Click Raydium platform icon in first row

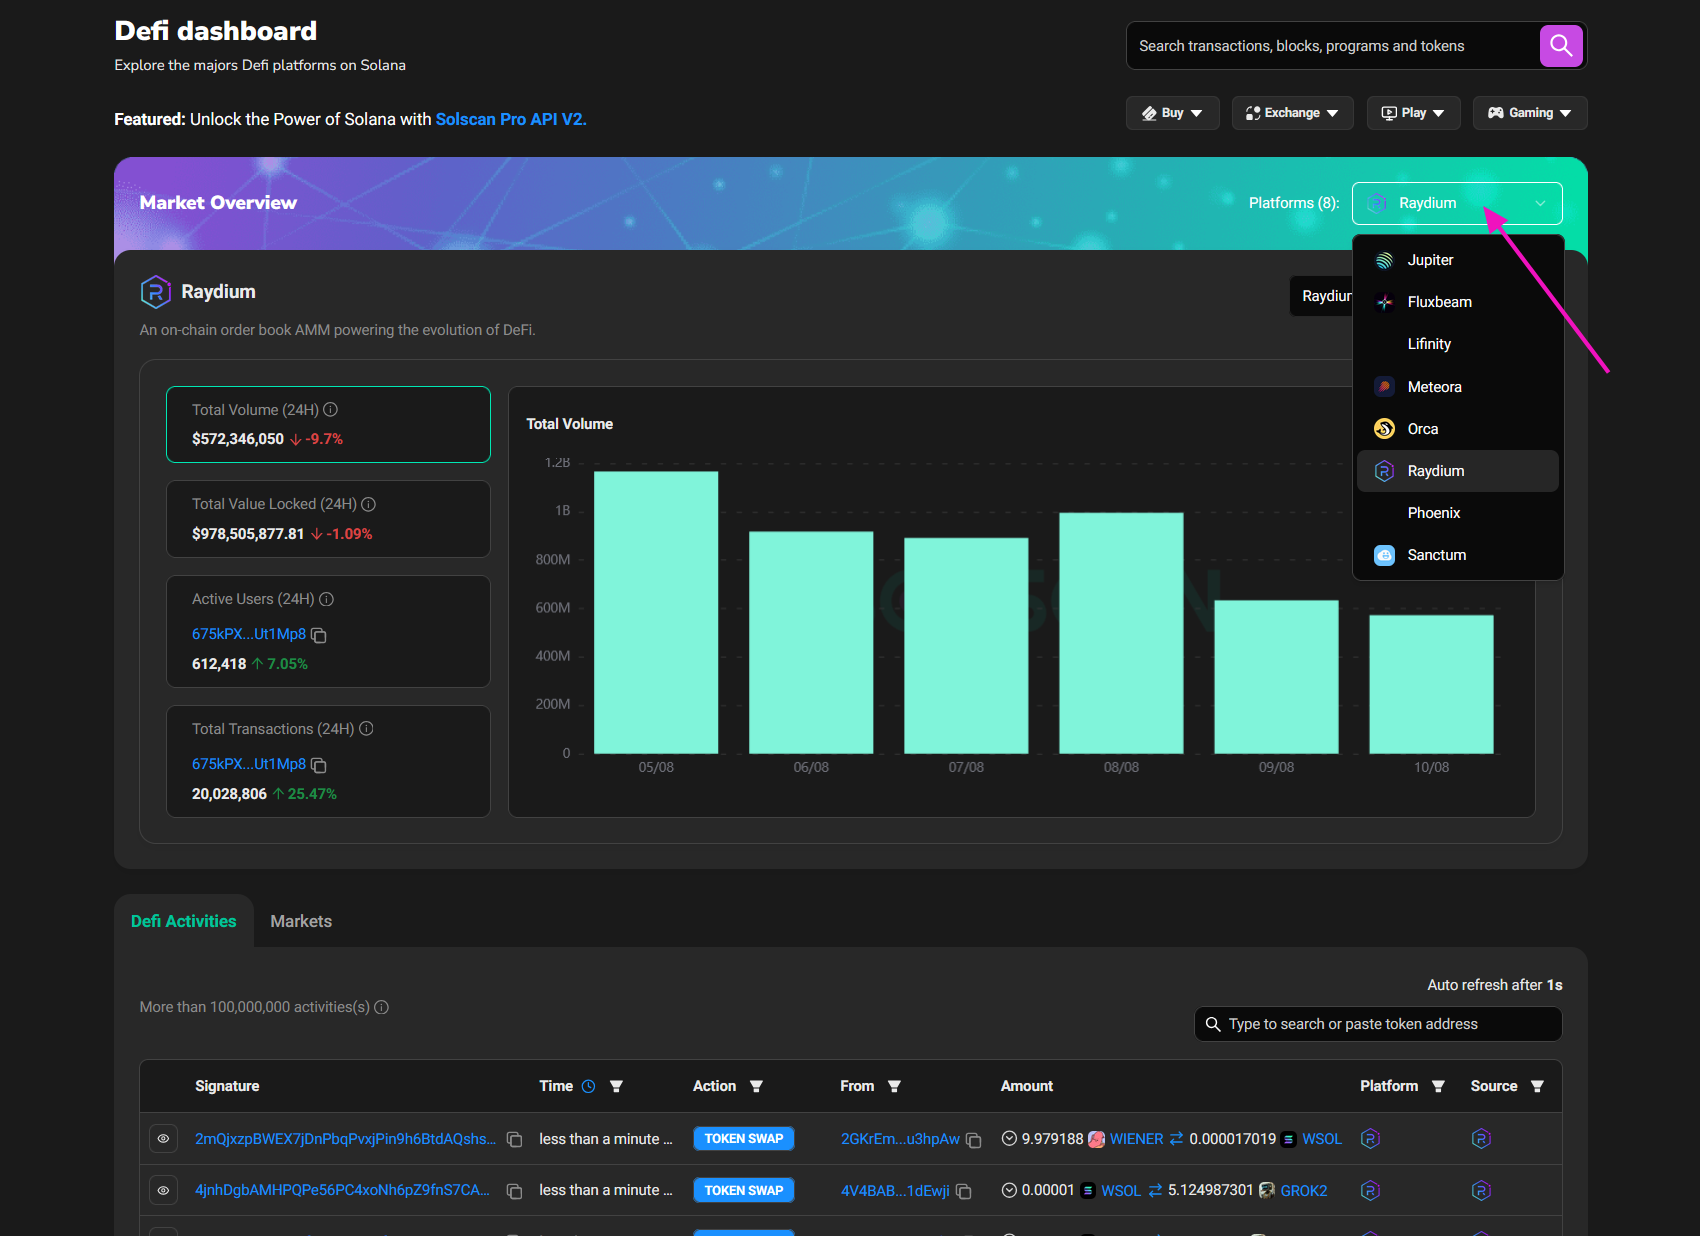pyautogui.click(x=1370, y=1138)
